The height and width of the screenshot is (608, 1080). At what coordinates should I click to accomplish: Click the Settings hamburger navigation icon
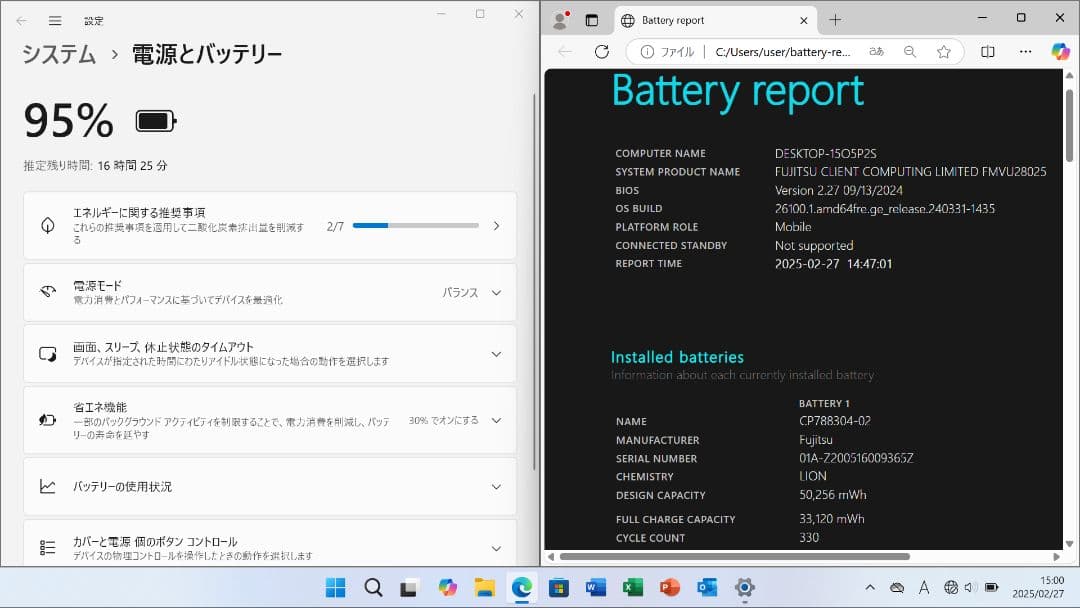pos(56,19)
